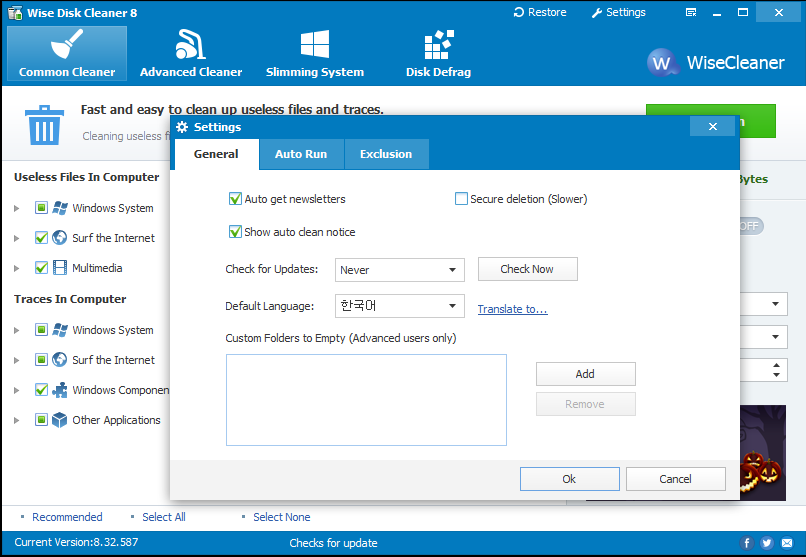Enable Secure deletion (Slower) option
The image size is (806, 557).
(462, 199)
